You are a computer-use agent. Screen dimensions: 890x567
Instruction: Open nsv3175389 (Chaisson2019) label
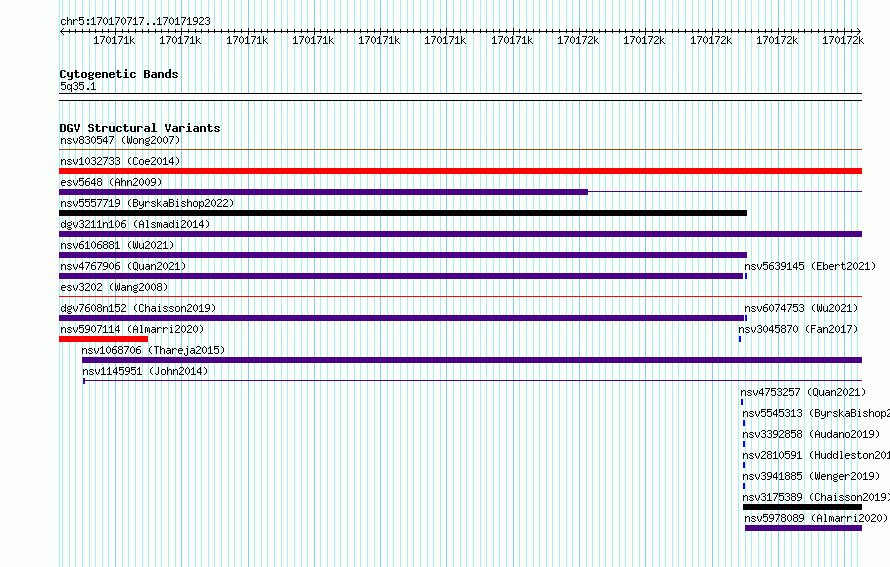point(816,497)
